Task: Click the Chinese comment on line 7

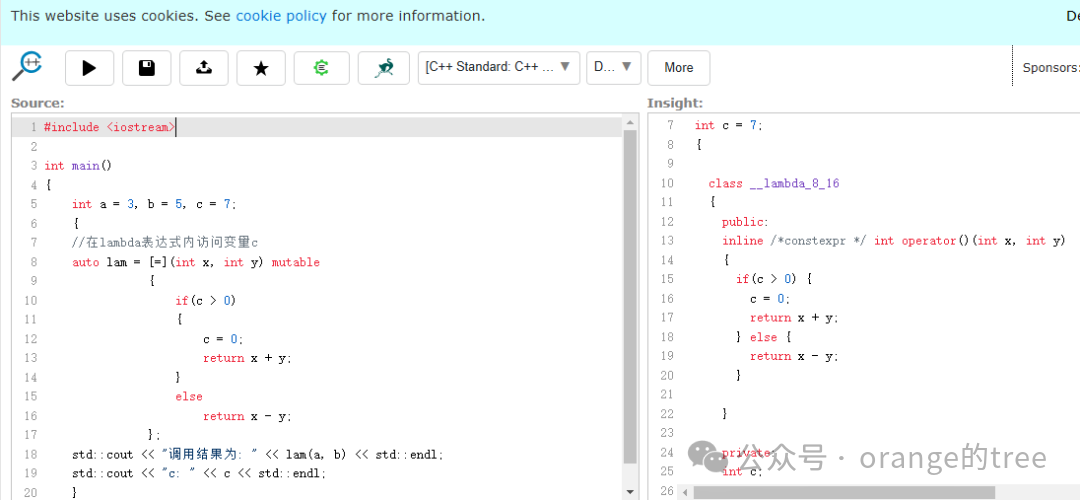Action: (165, 242)
